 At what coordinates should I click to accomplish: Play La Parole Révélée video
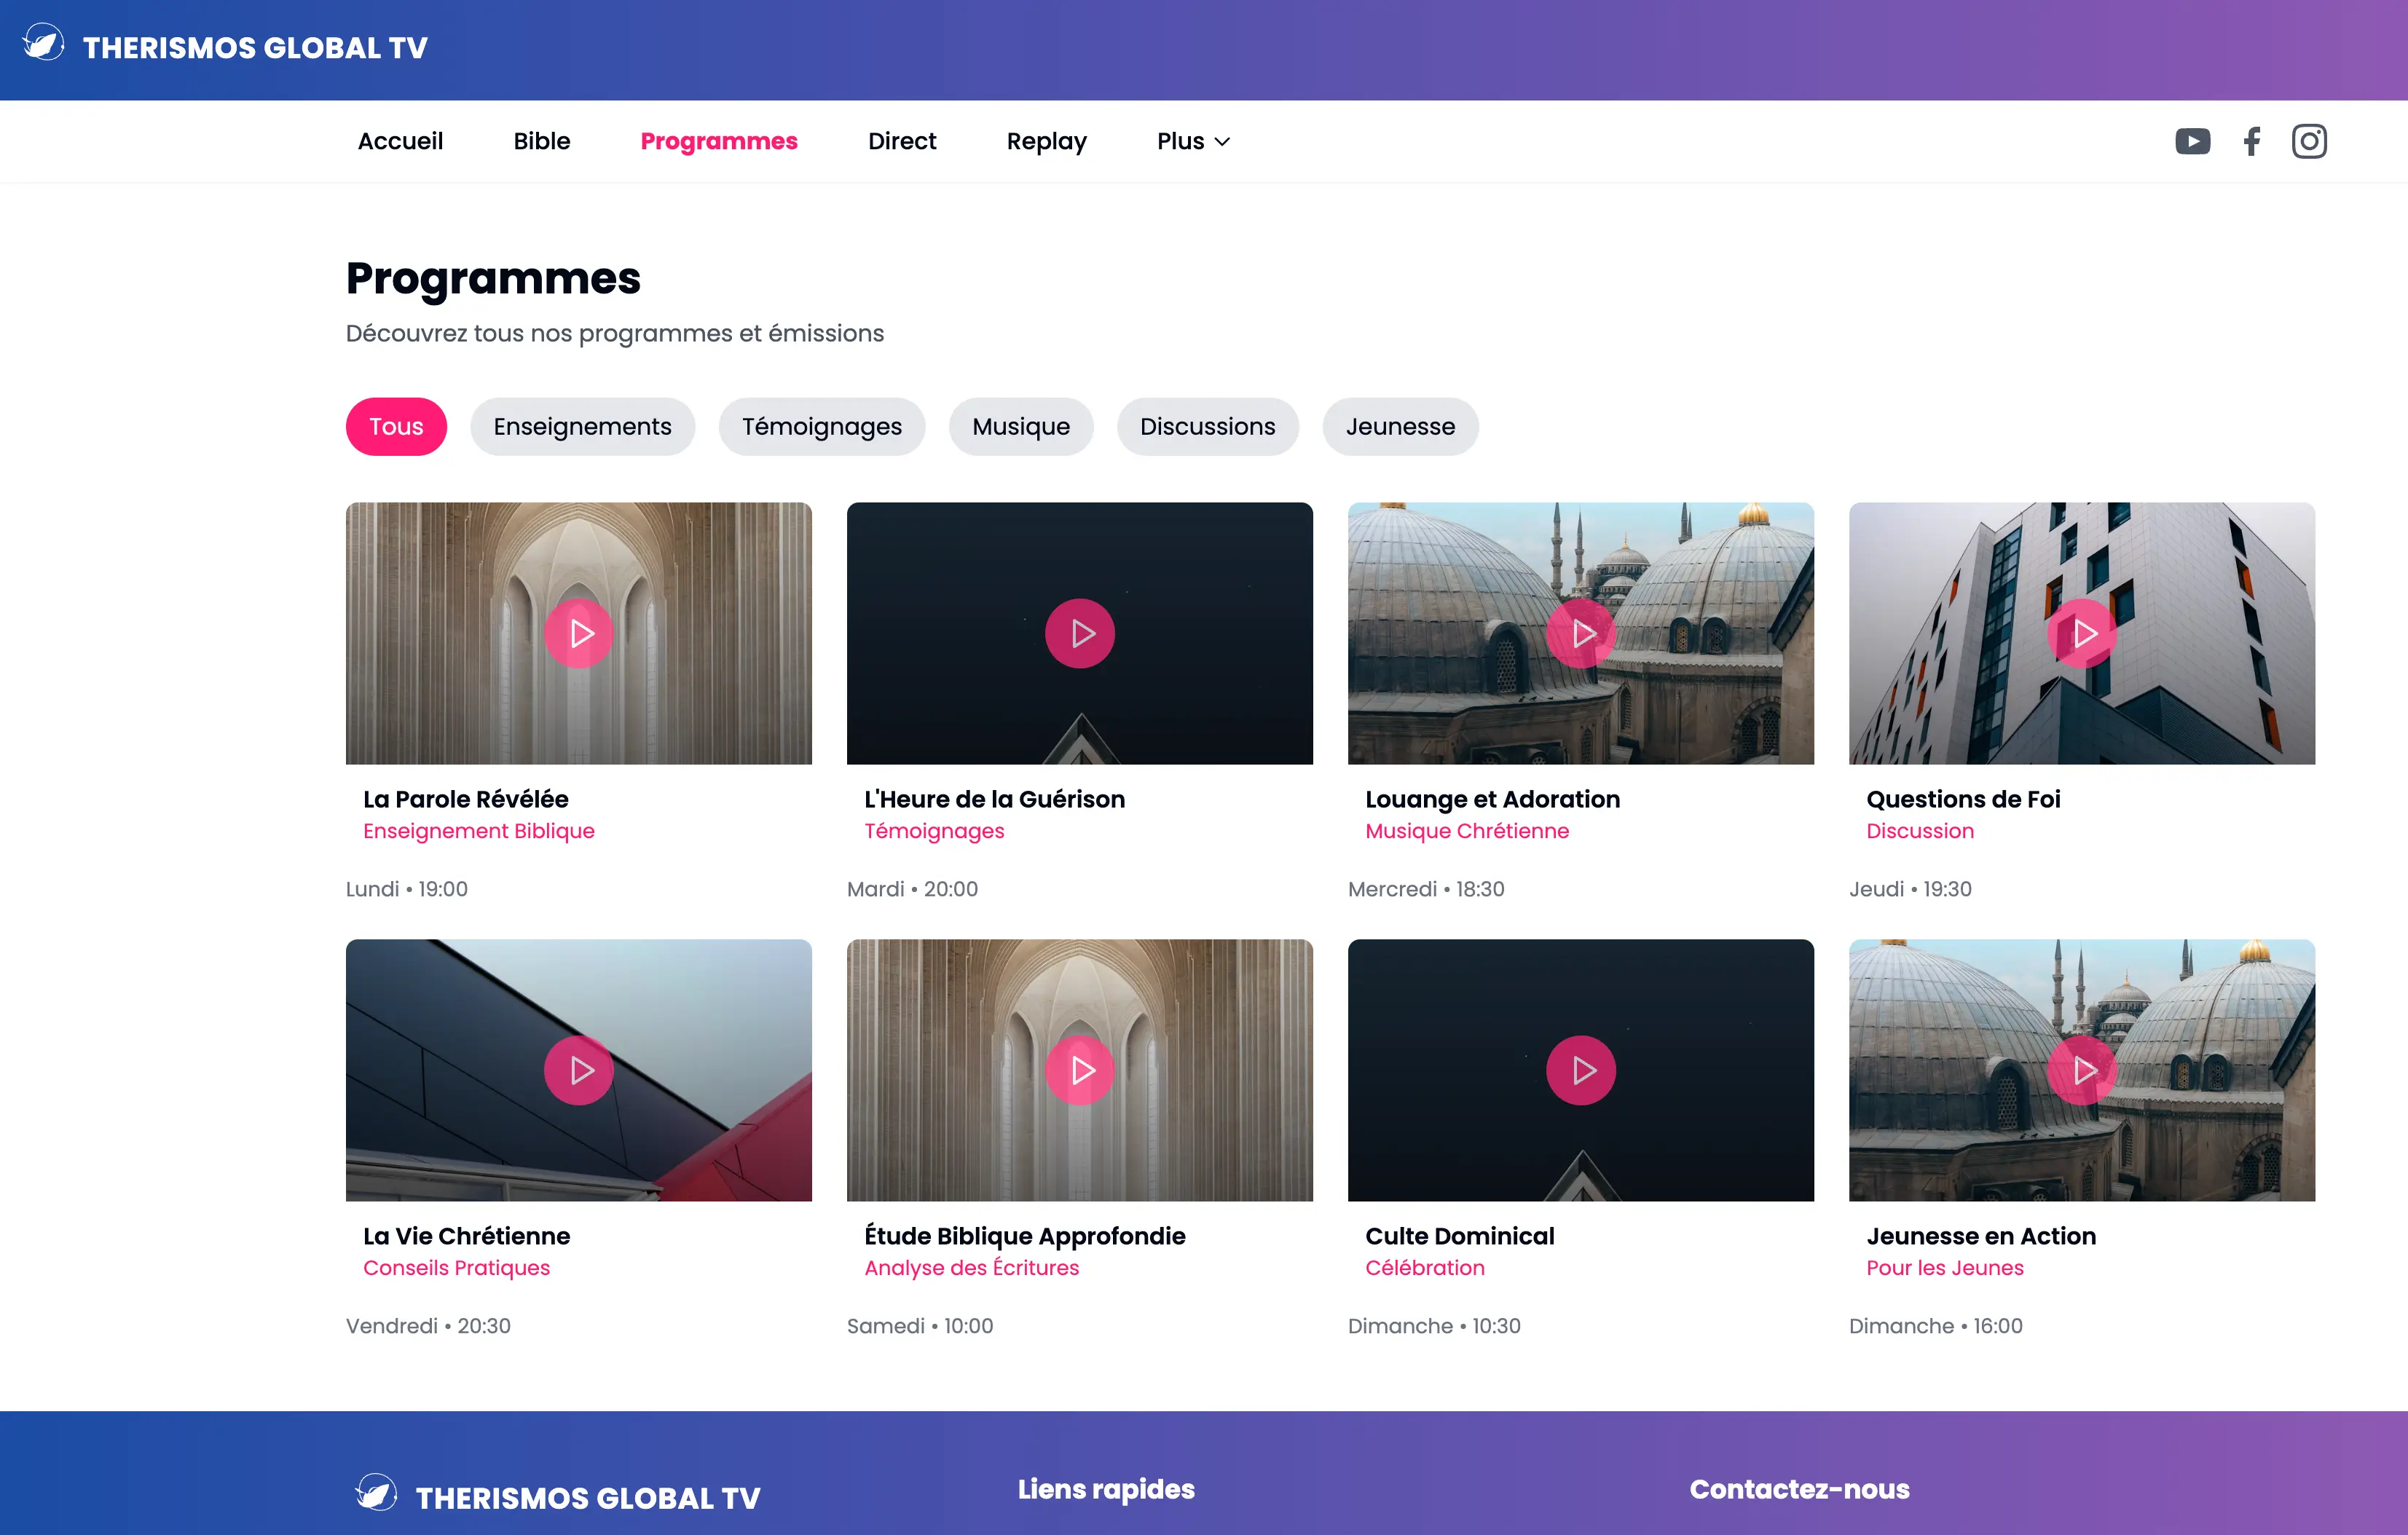[x=578, y=633]
